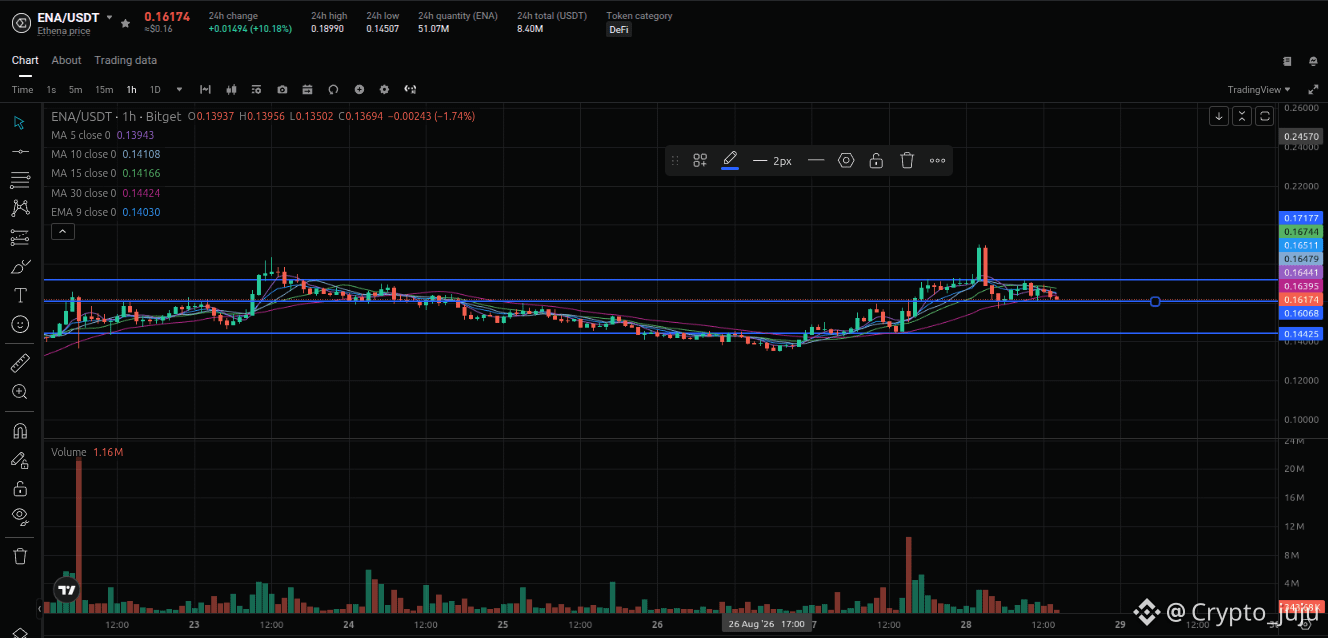Toggle stay in drawing mode
The width and height of the screenshot is (1328, 638).
19,460
